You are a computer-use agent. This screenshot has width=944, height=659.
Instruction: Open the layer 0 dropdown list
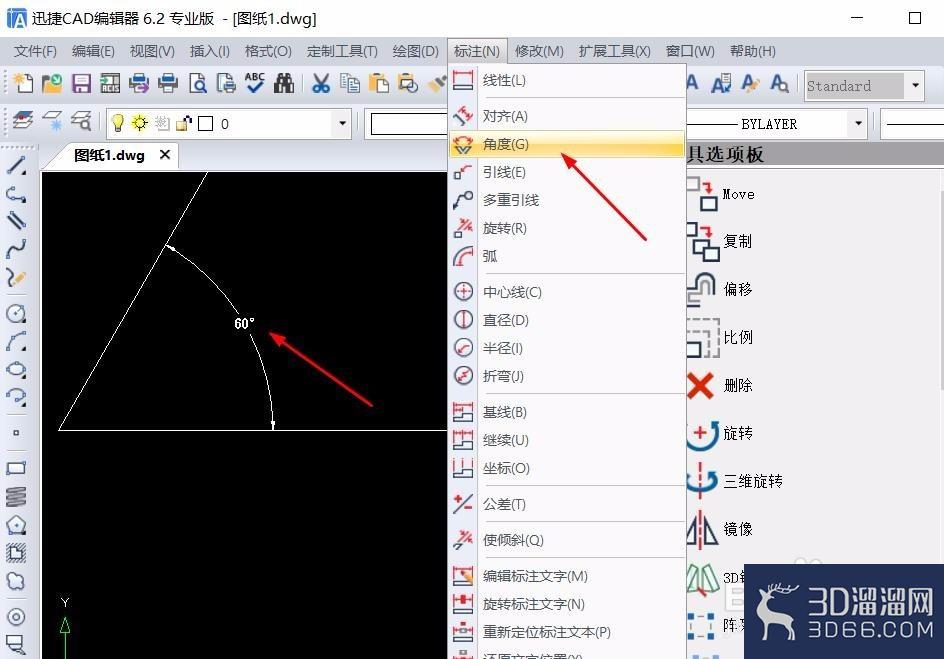[342, 123]
